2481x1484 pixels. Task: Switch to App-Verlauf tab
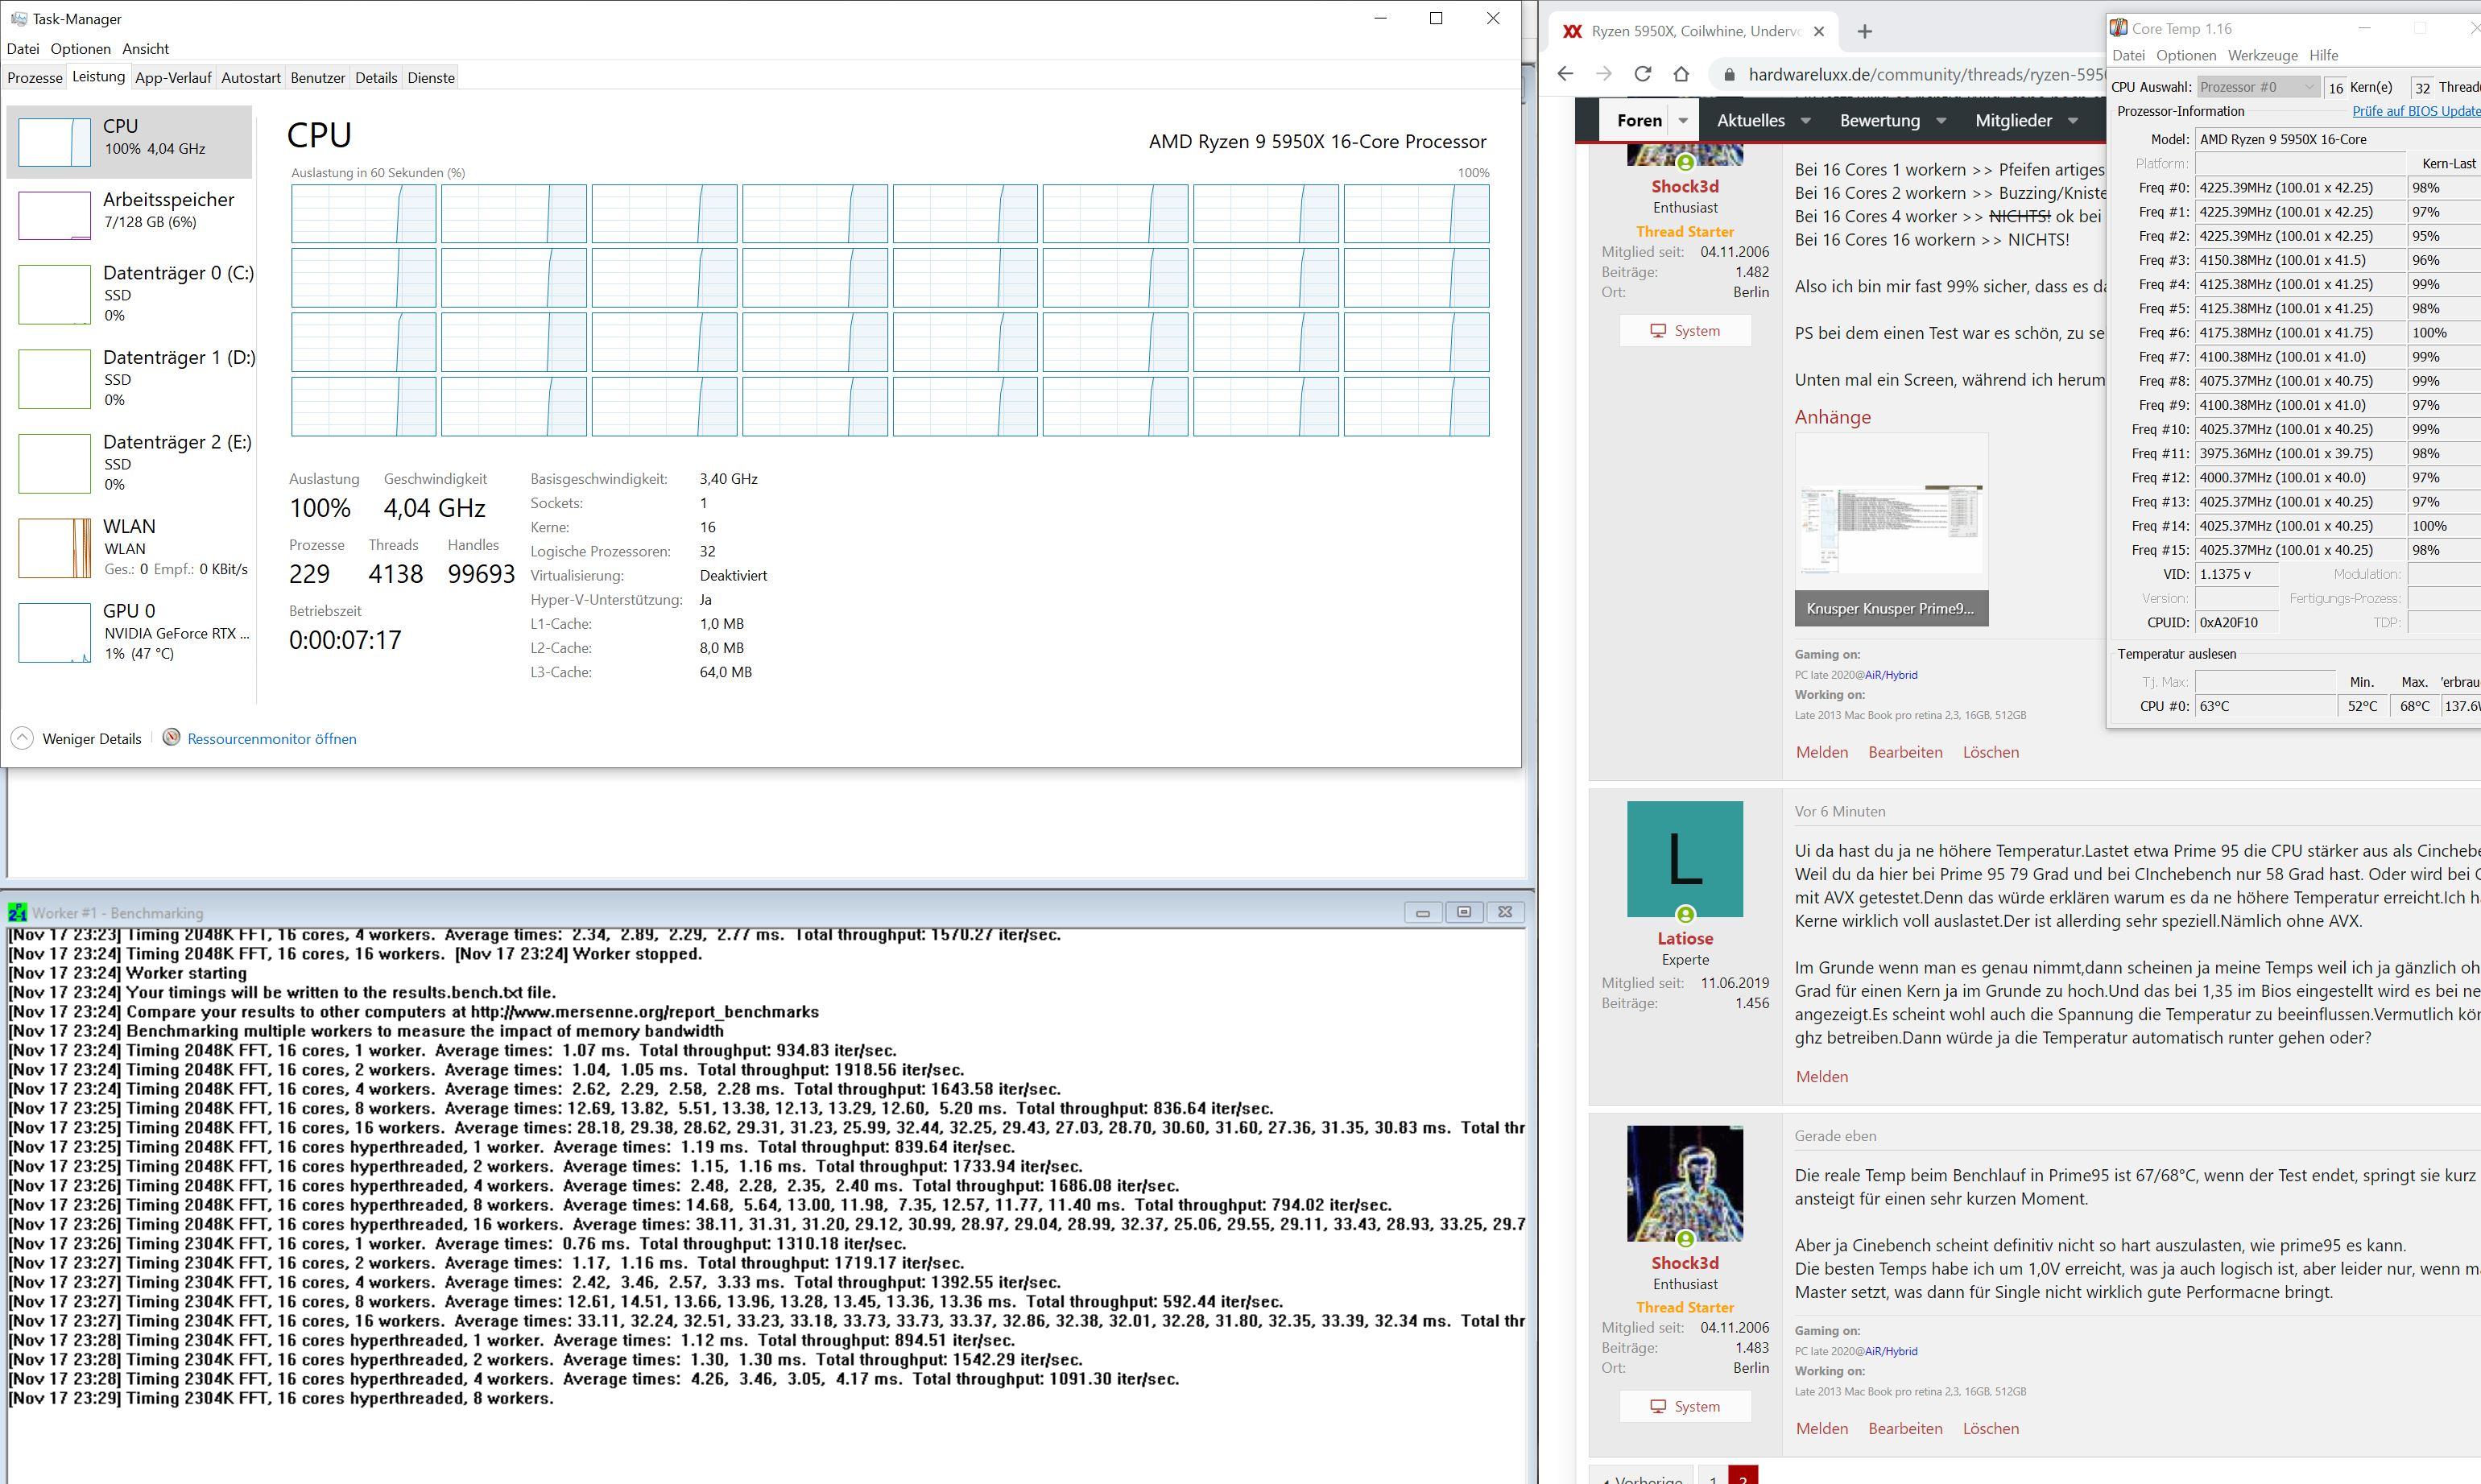tap(173, 77)
